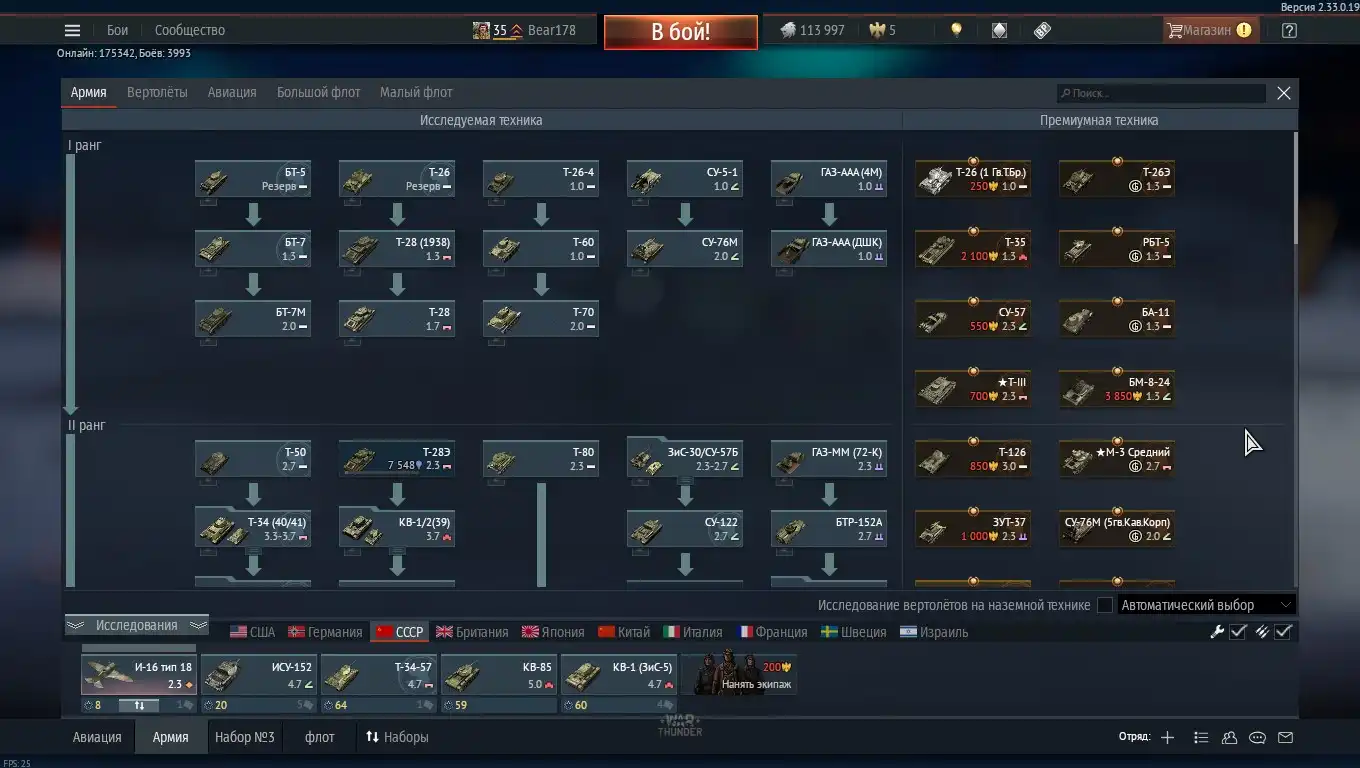The width and height of the screenshot is (1360, 768).
Task: Select premium Т-35 vehicle card
Action: pos(973,249)
